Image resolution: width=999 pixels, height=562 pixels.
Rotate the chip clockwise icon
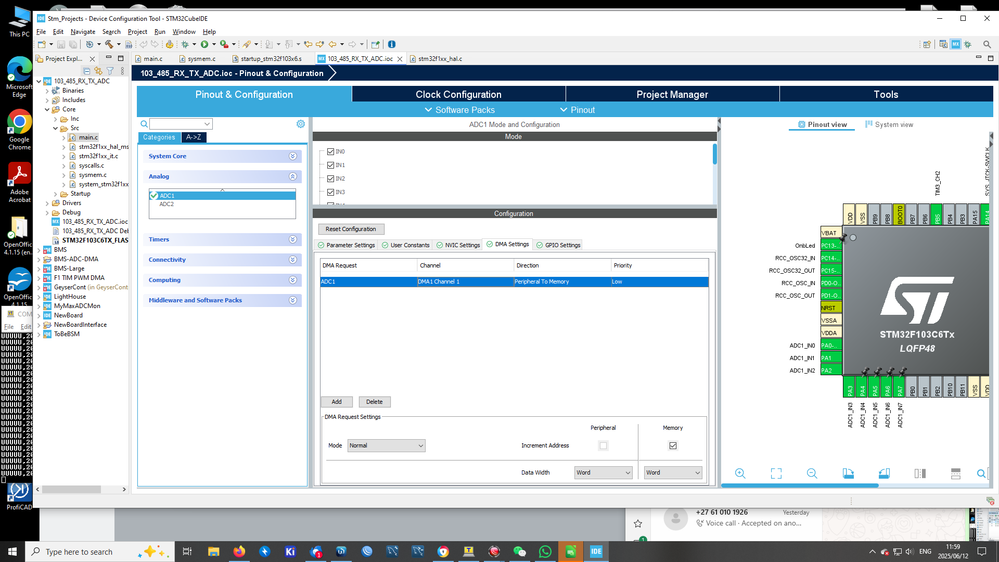[848, 473]
